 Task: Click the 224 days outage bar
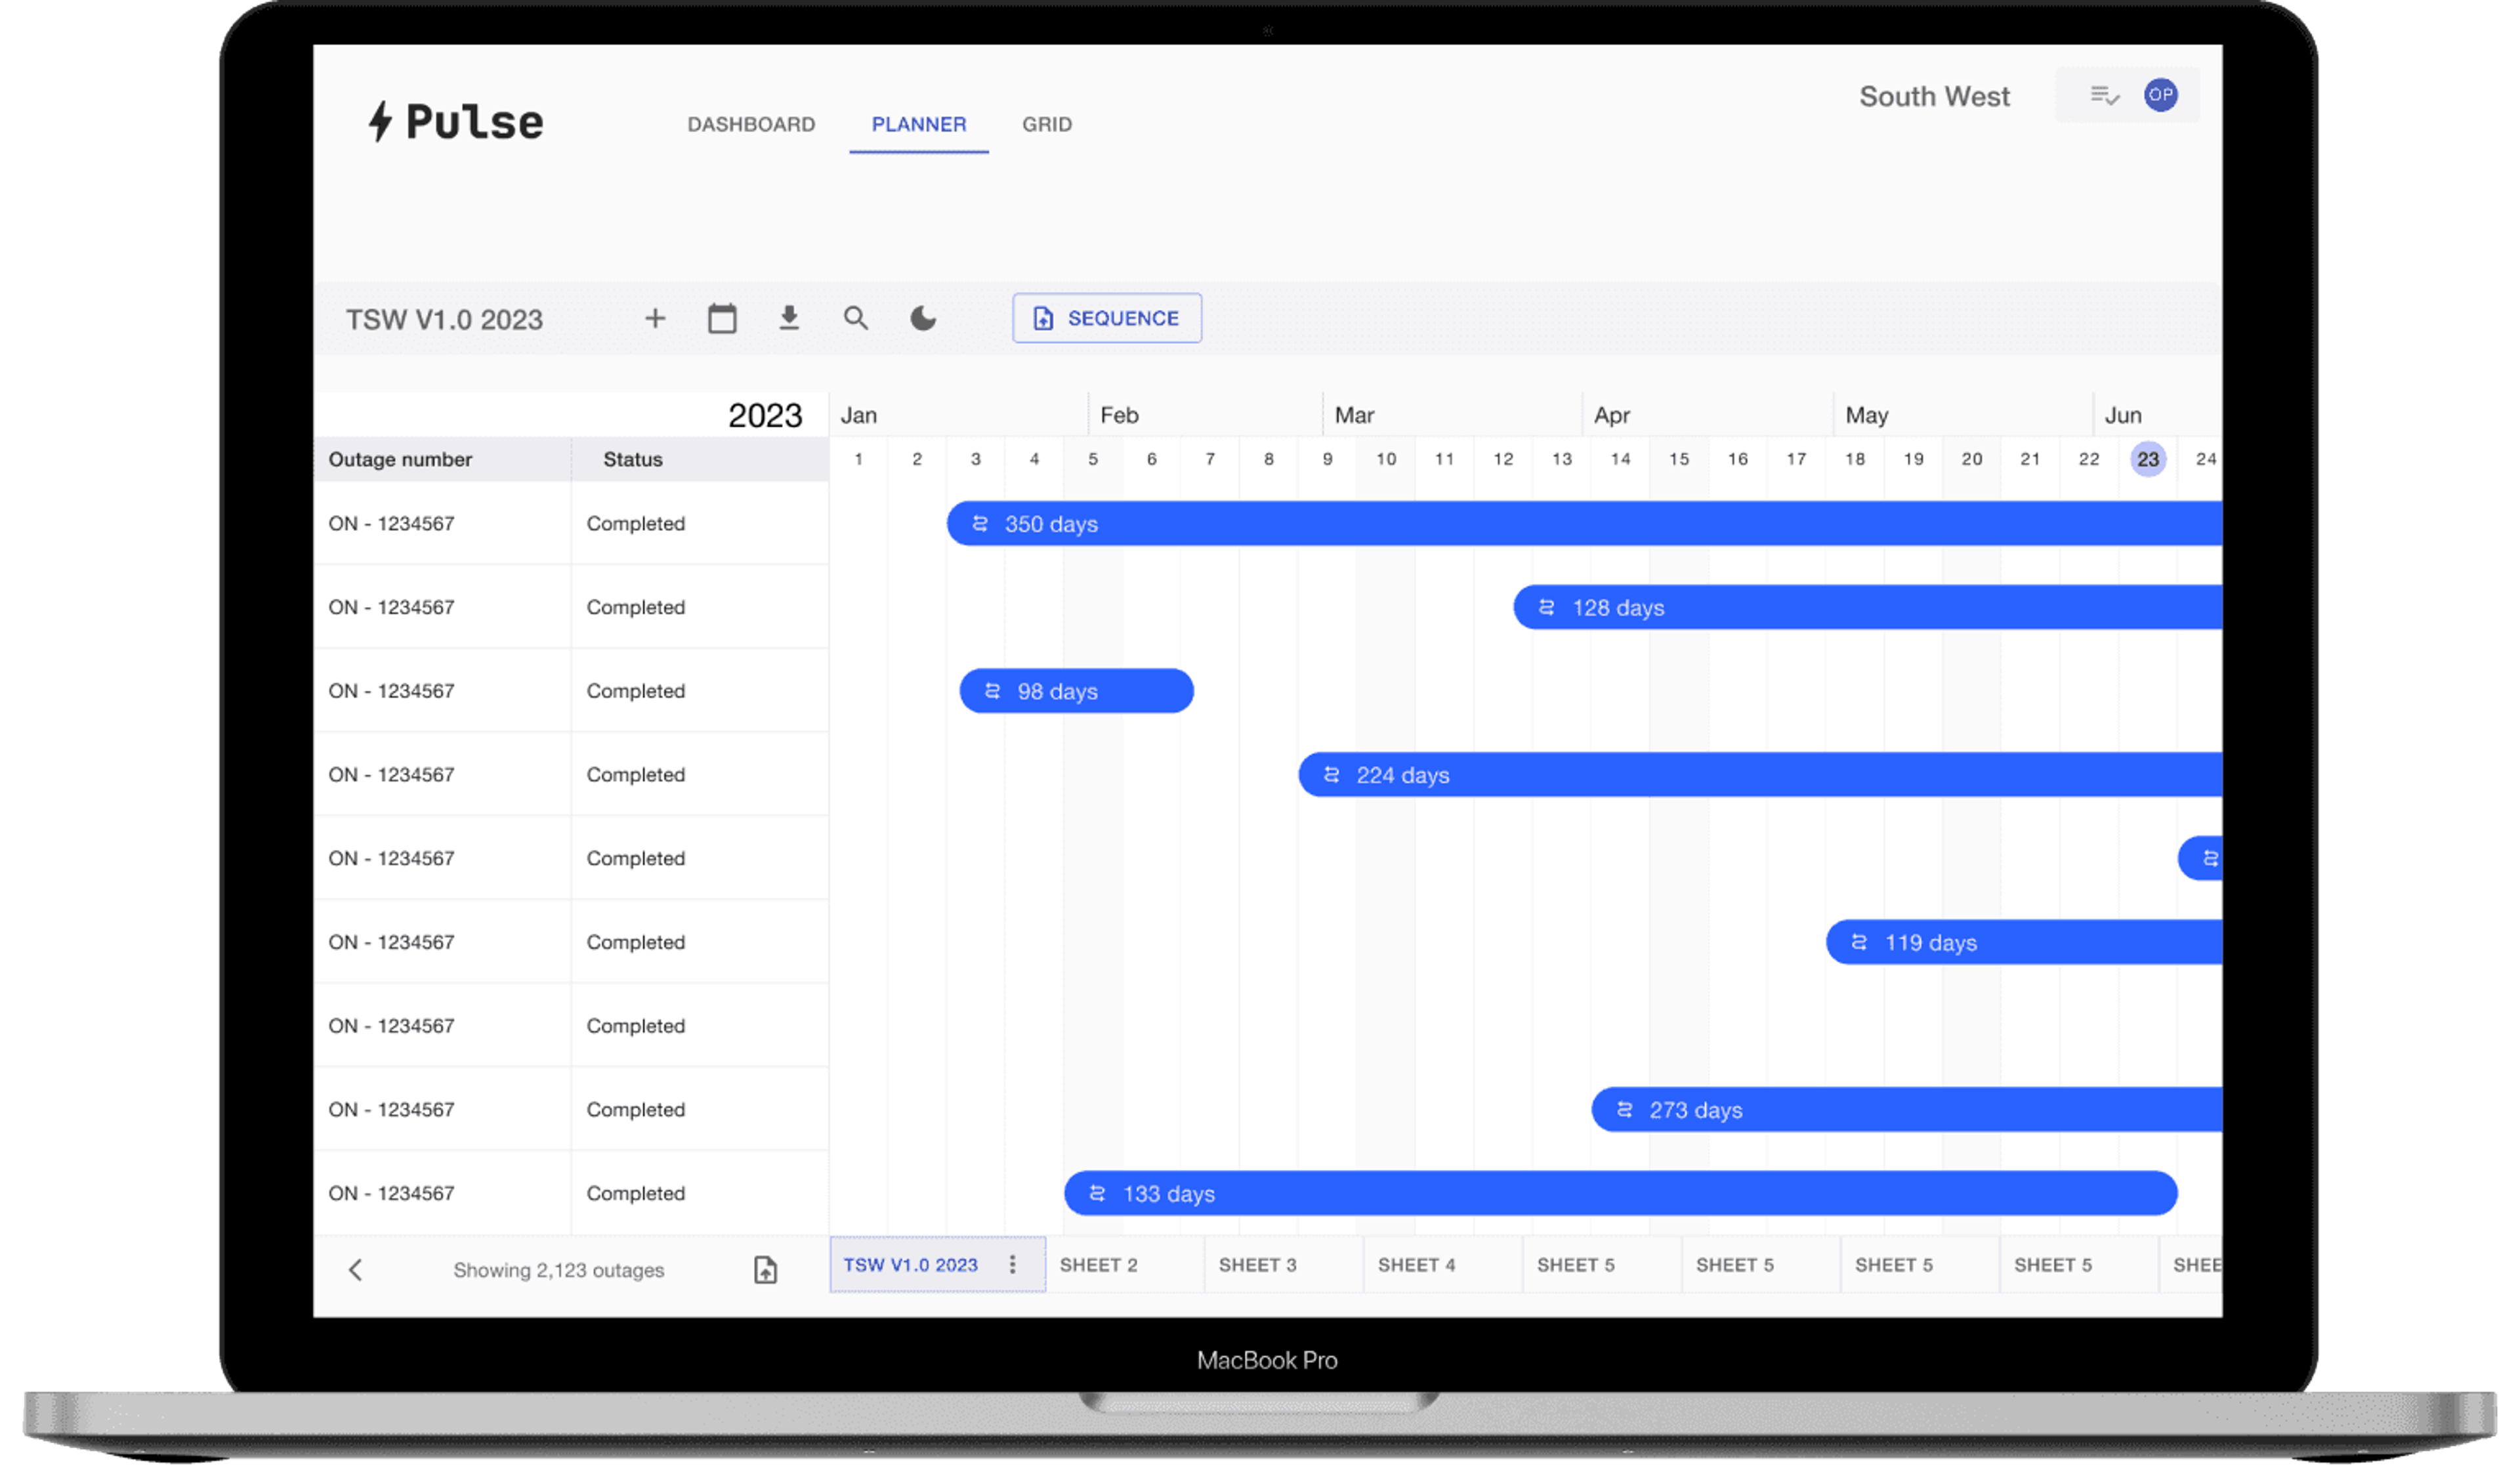coord(1760,775)
